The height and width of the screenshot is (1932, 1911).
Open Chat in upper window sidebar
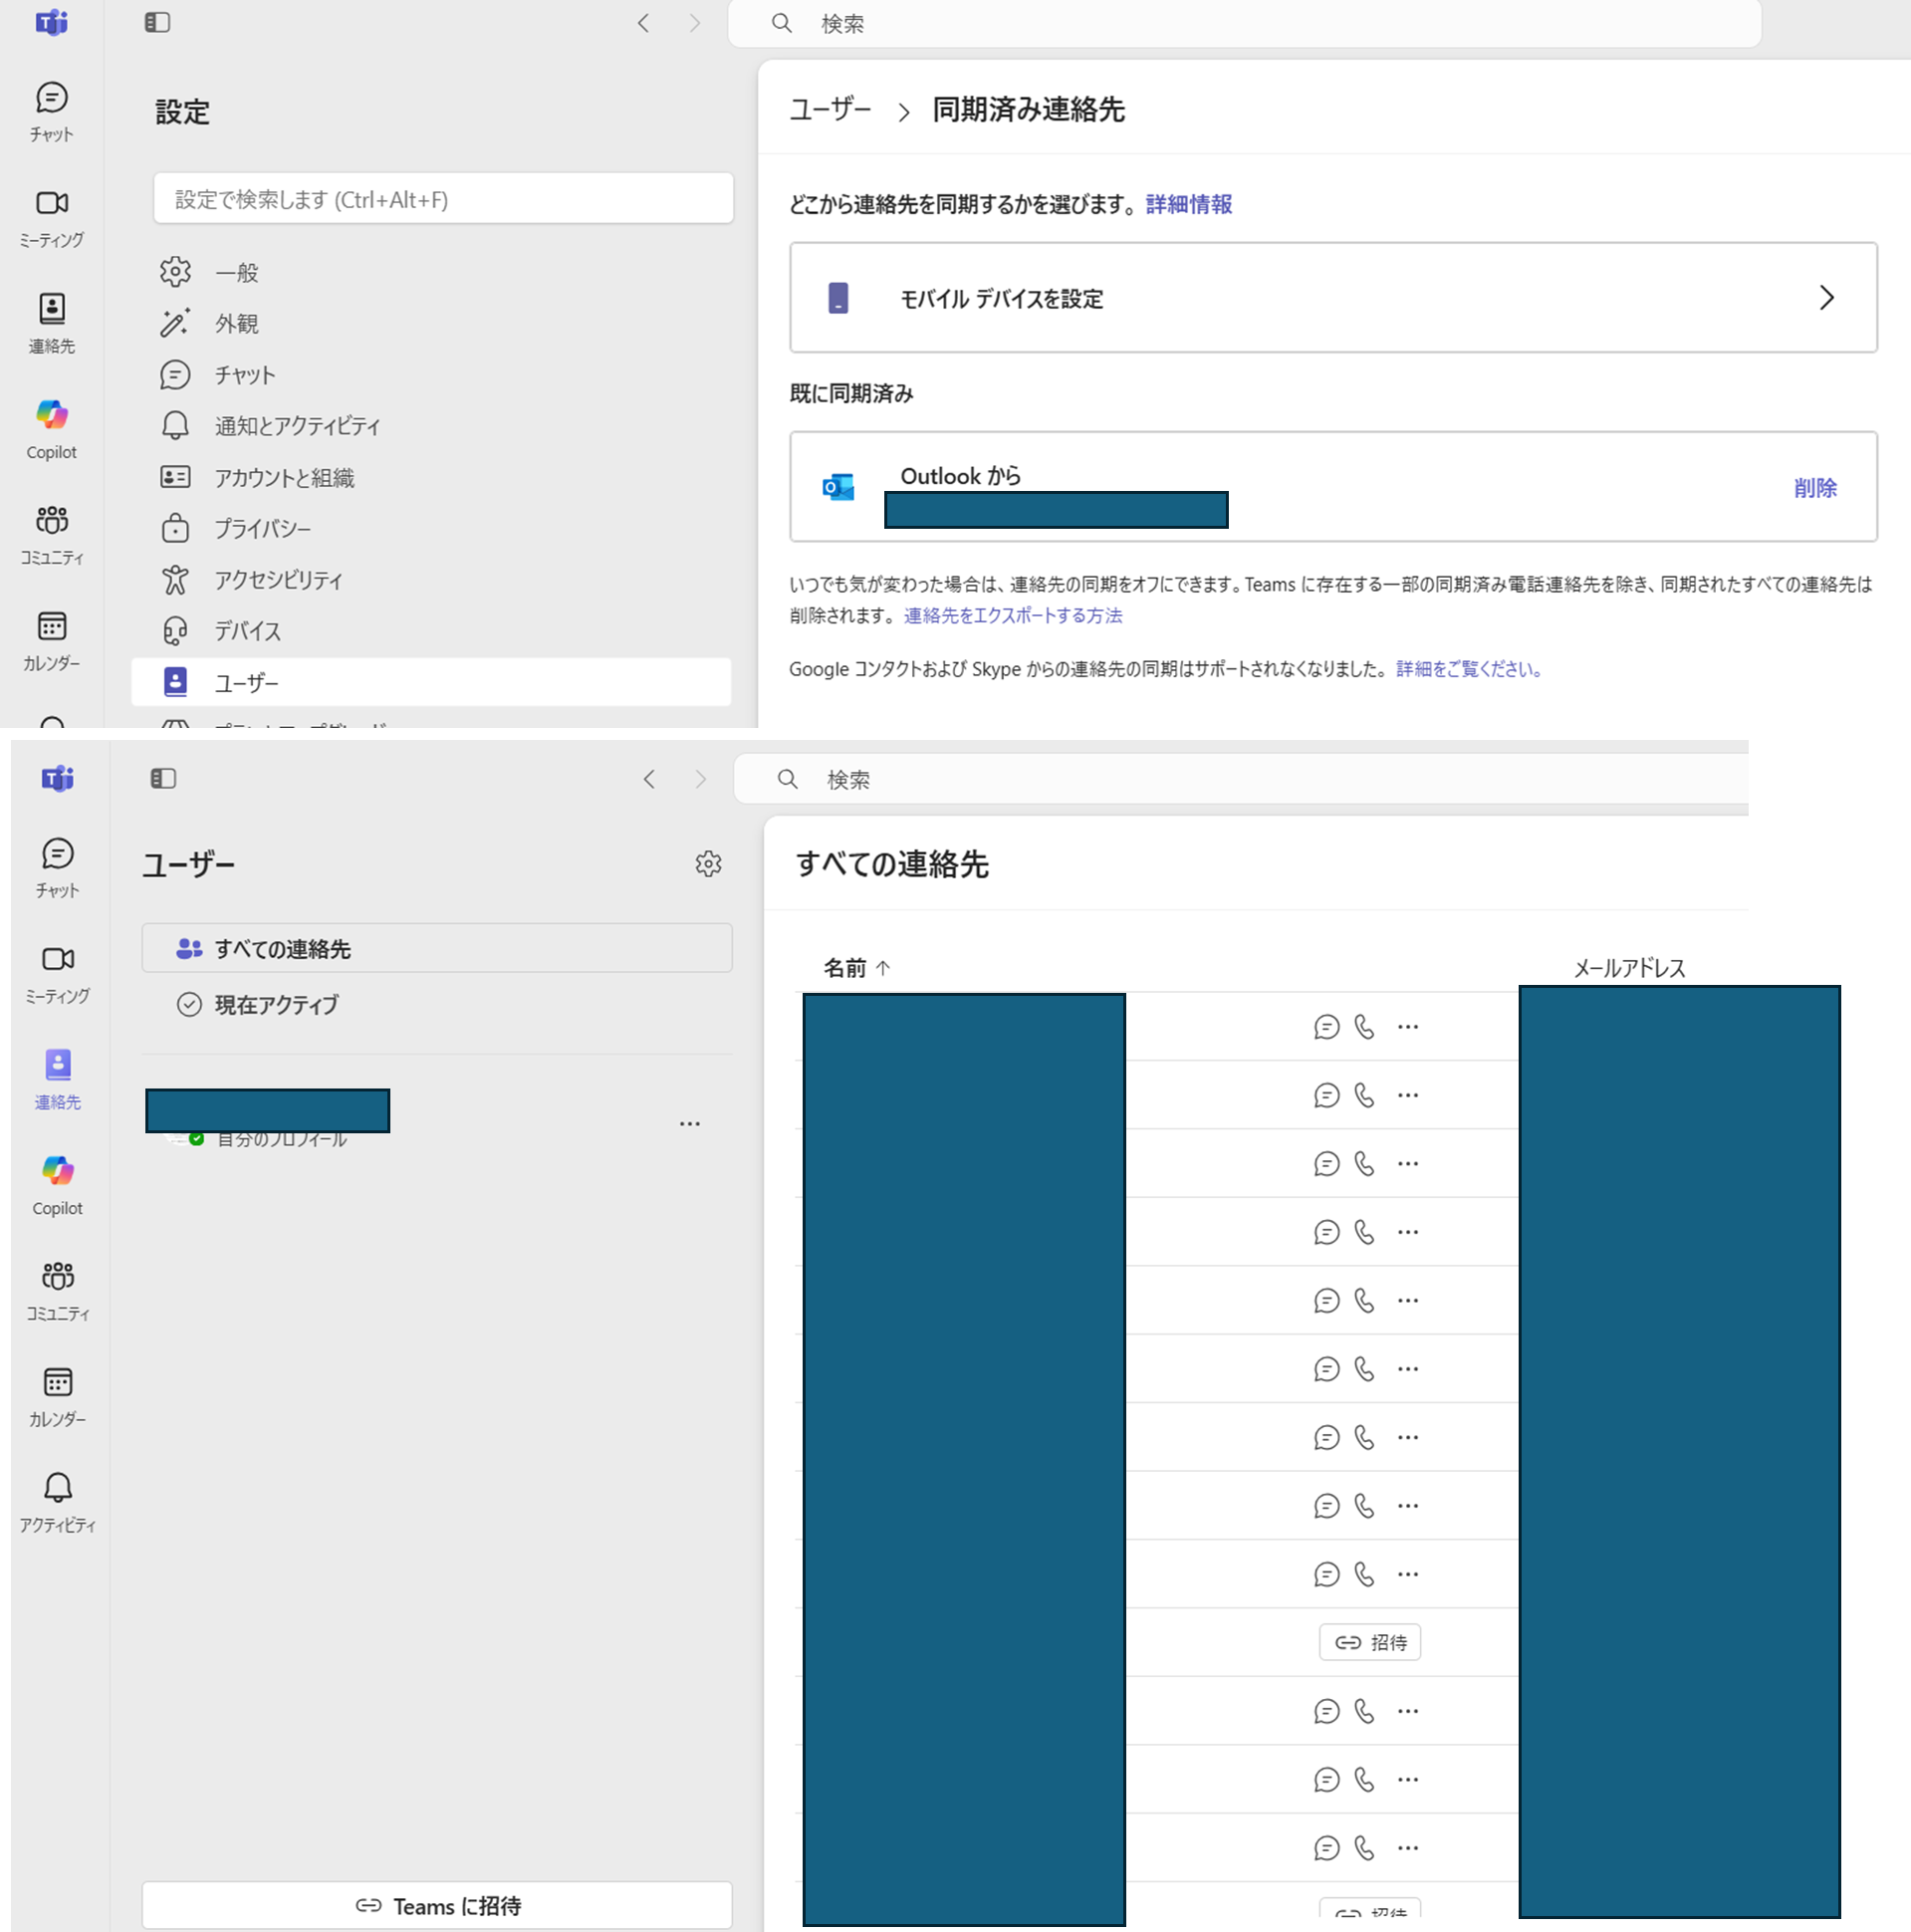click(x=51, y=112)
